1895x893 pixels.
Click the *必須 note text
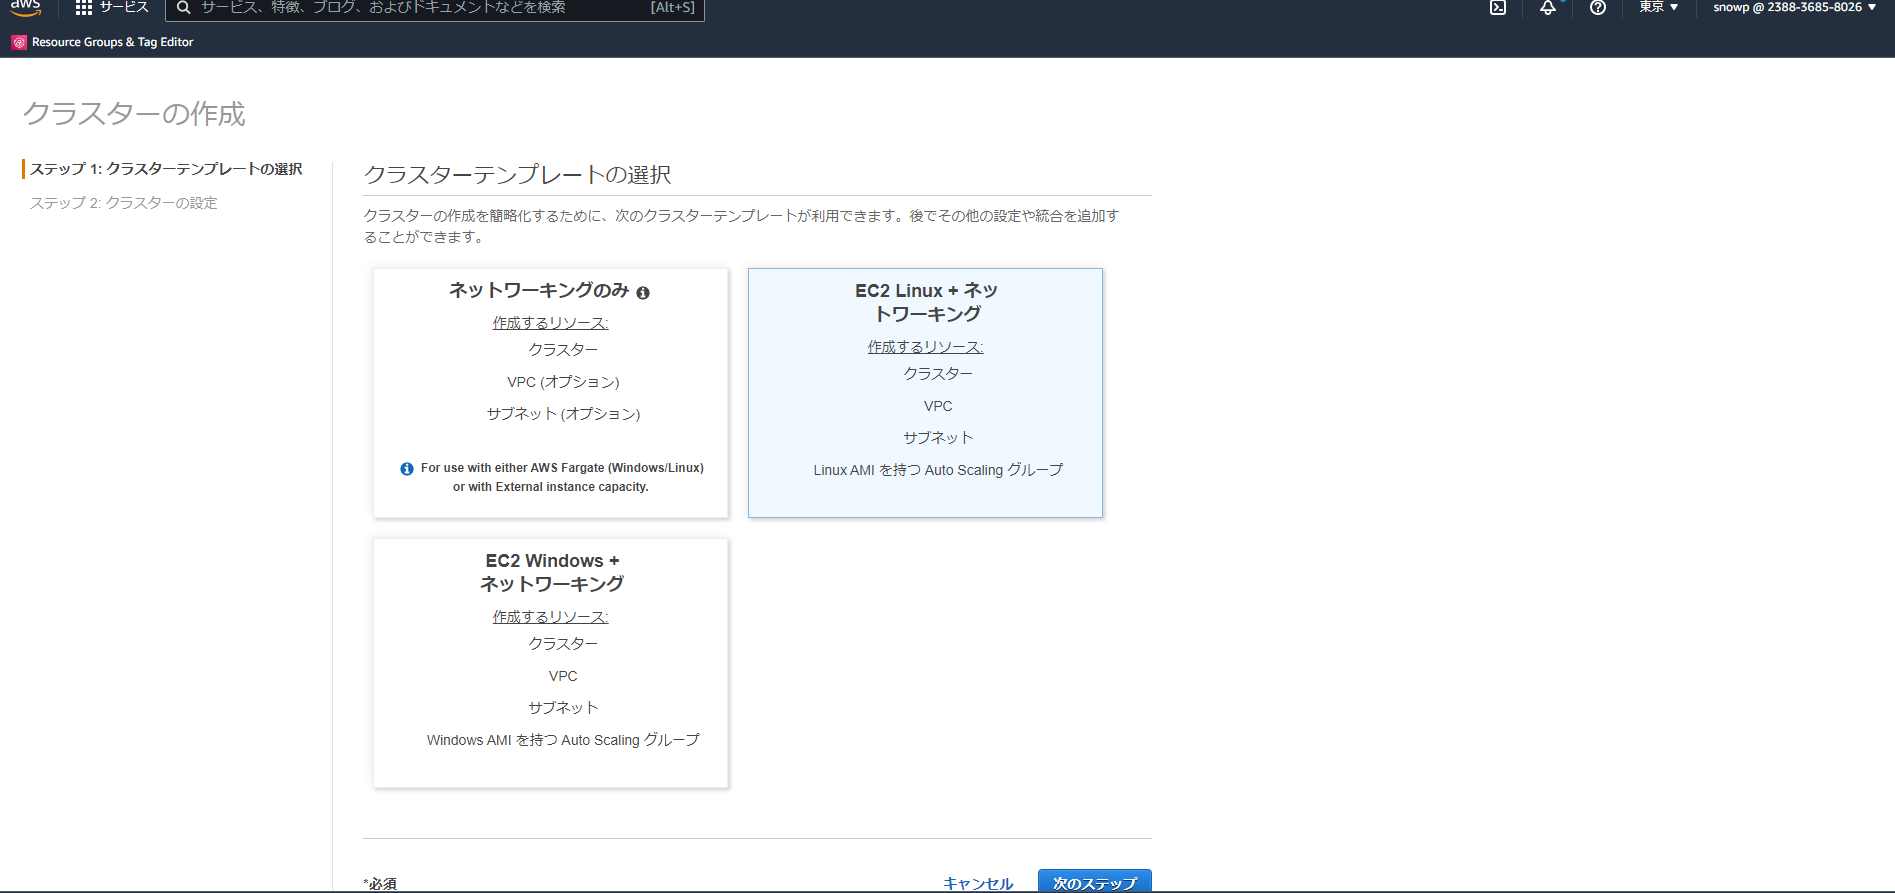point(380,884)
